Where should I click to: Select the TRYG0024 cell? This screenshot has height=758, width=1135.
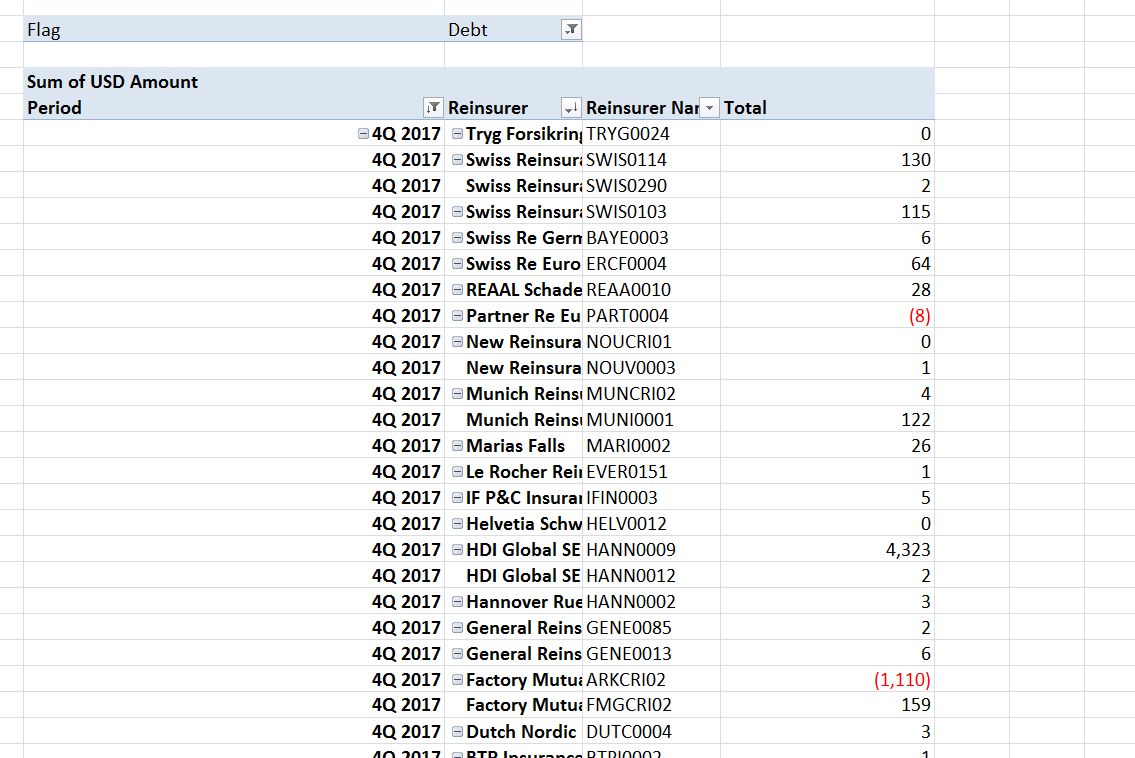point(651,134)
